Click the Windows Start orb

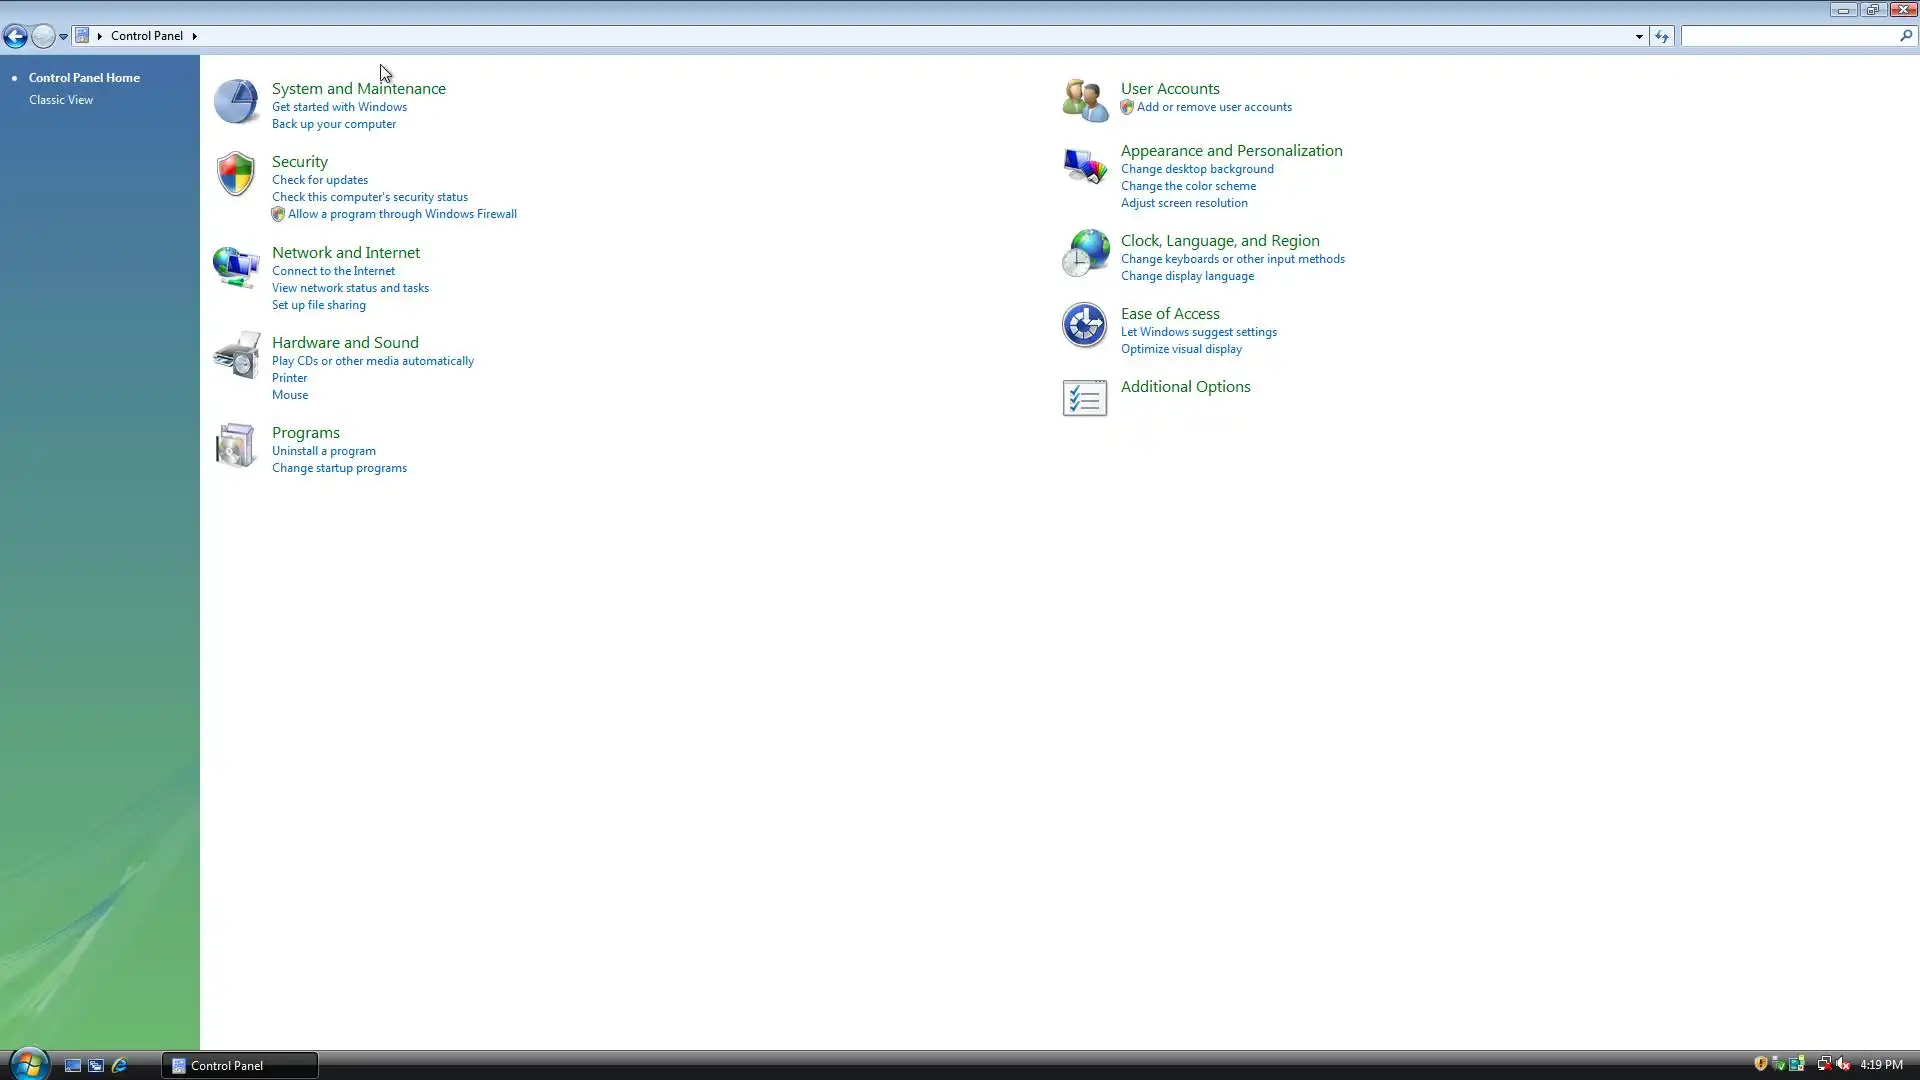[28, 1064]
